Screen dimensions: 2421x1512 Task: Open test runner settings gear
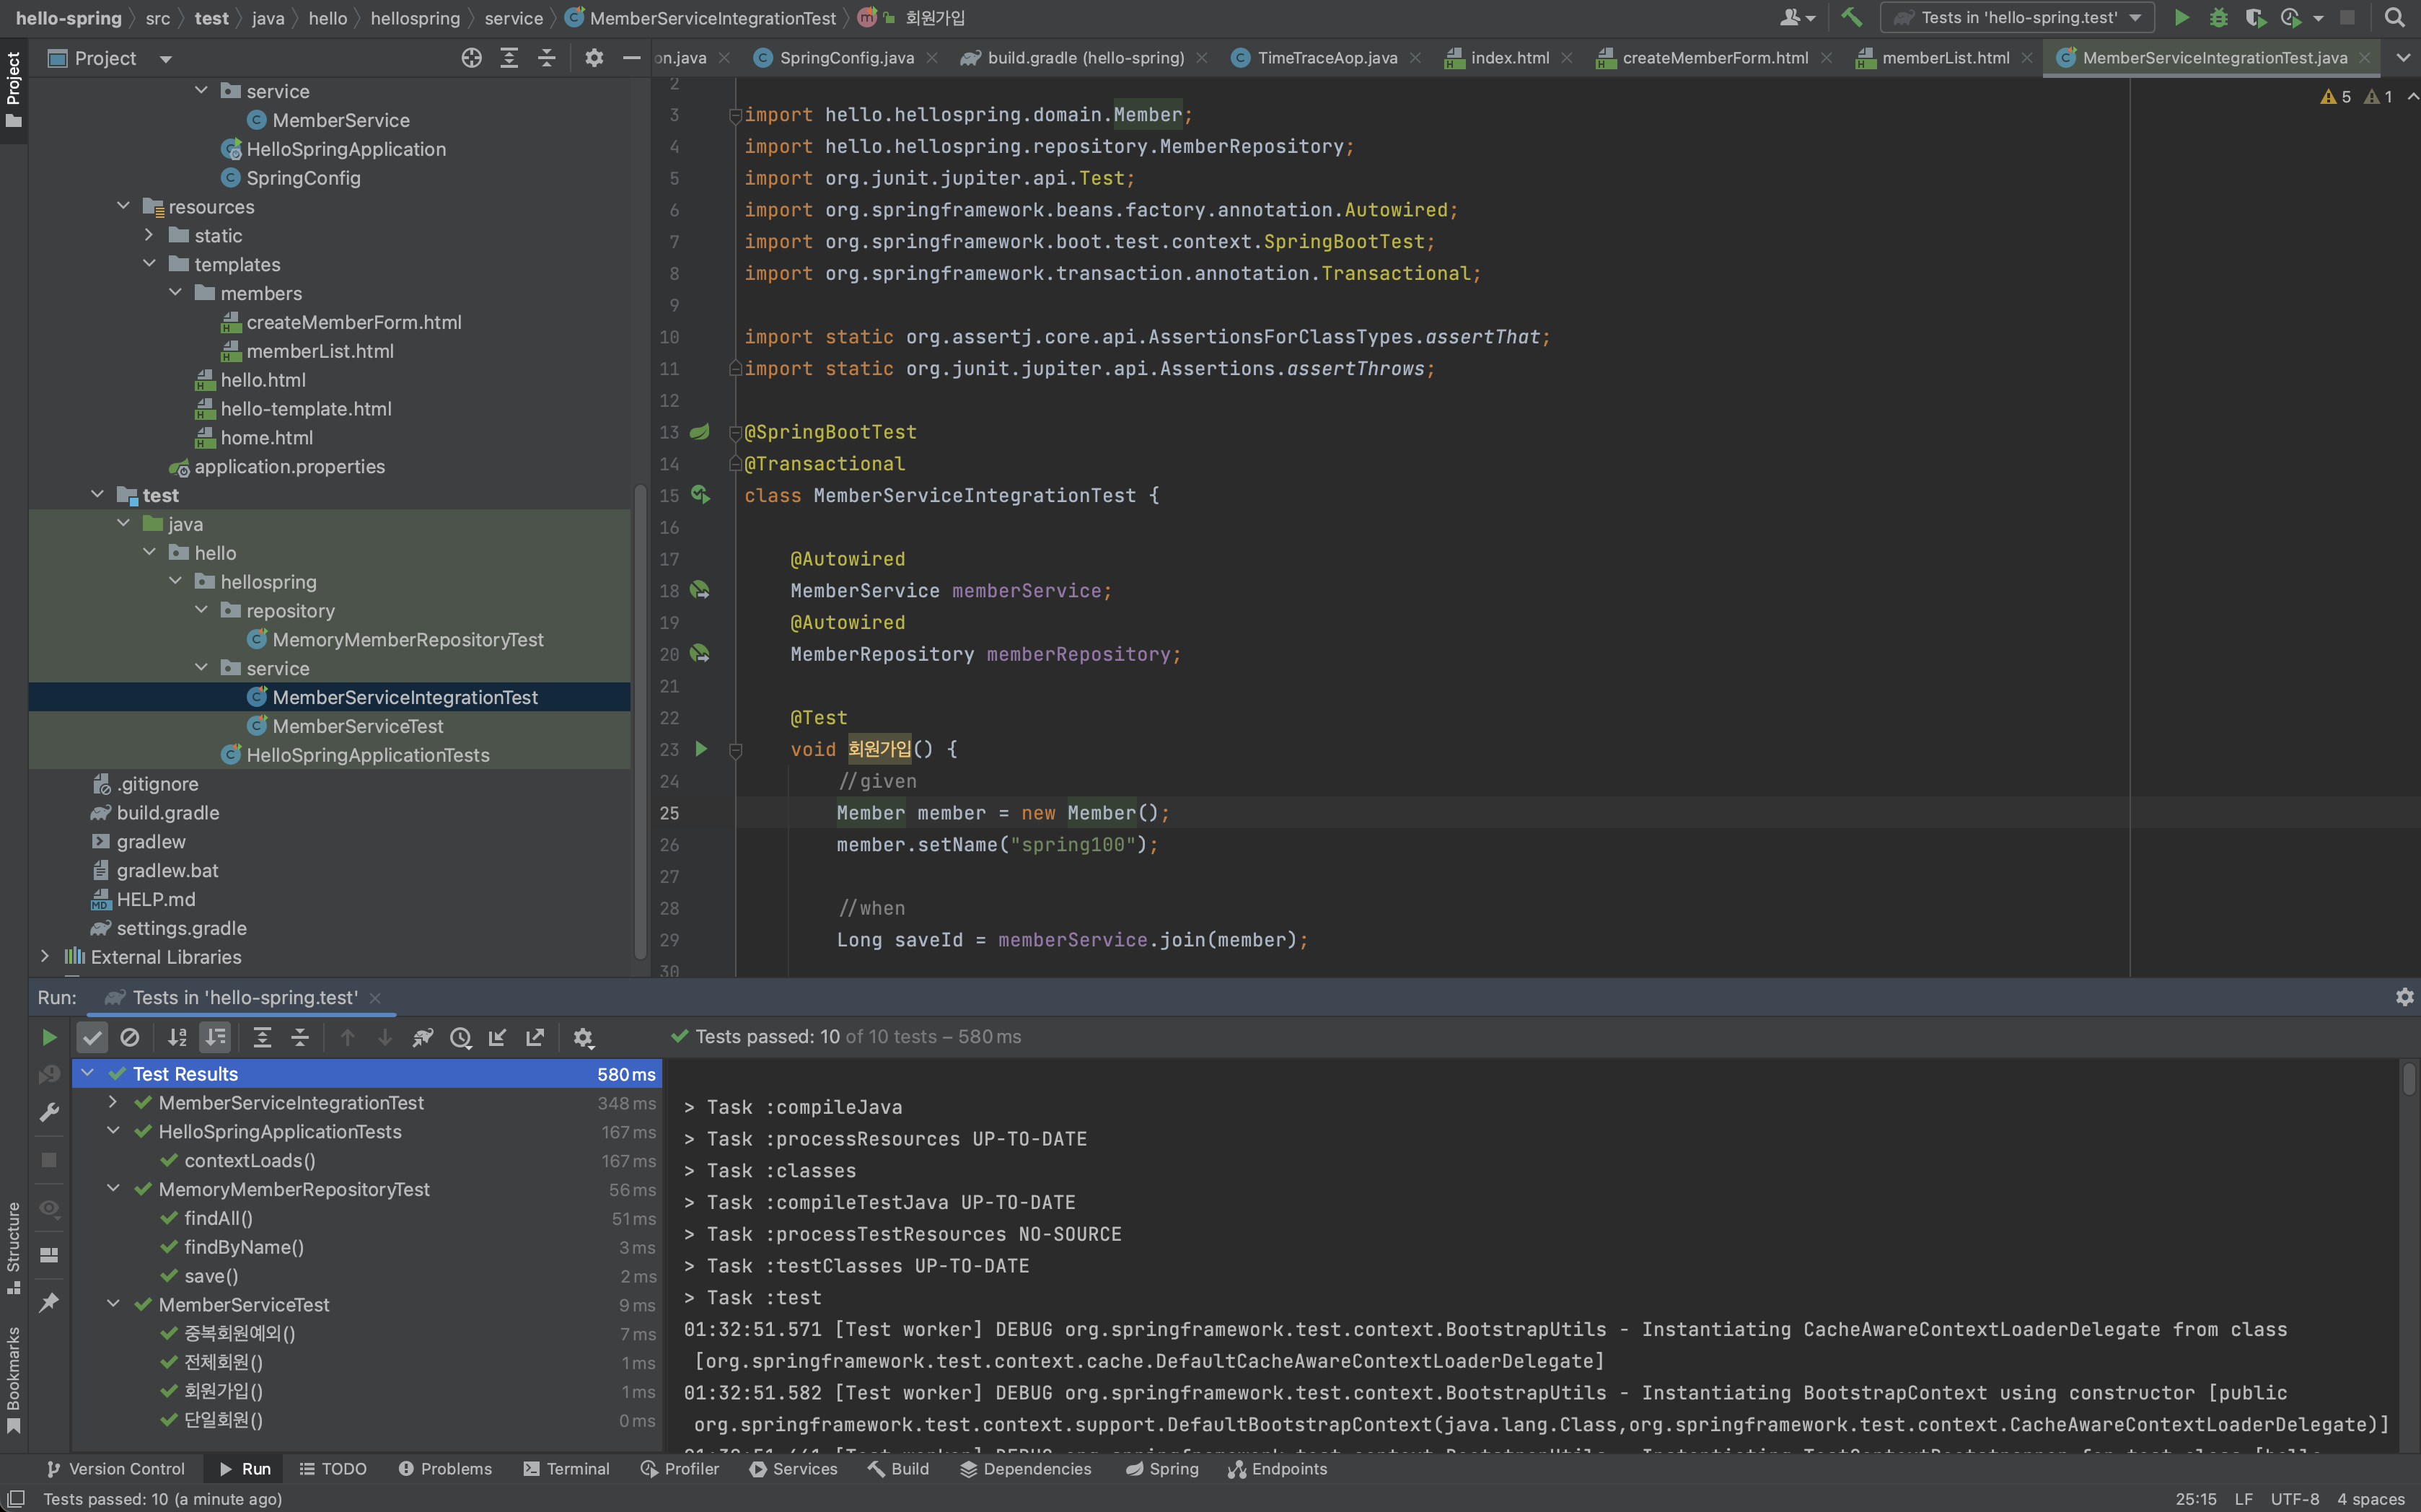[x=584, y=1037]
